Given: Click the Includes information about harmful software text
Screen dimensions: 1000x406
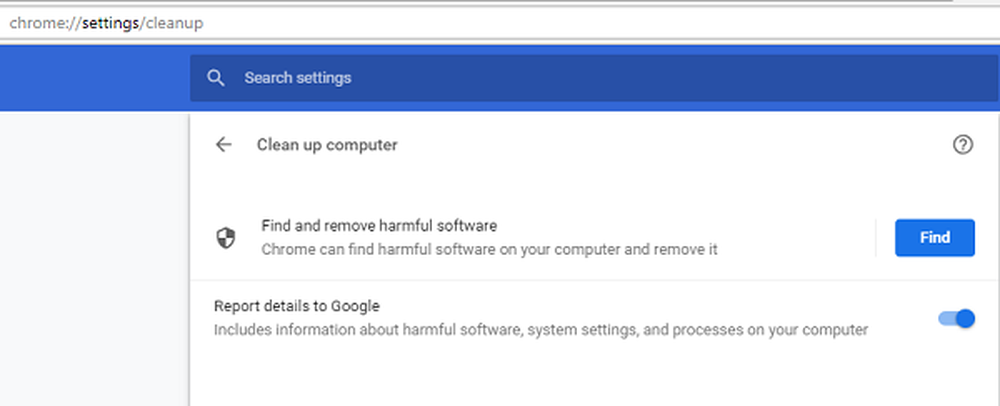Looking at the screenshot, I should pos(541,330).
